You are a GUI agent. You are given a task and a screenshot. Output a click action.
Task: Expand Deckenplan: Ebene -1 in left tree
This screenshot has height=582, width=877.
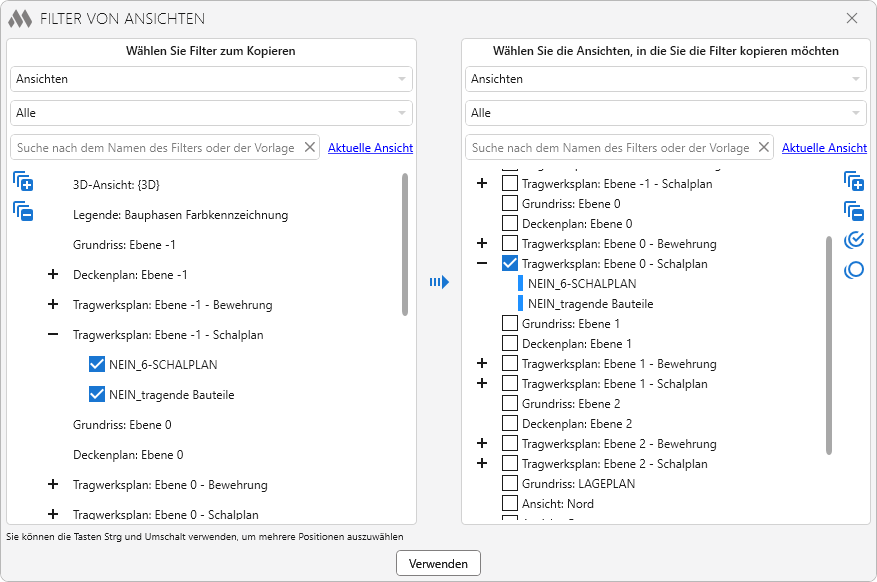(x=53, y=275)
